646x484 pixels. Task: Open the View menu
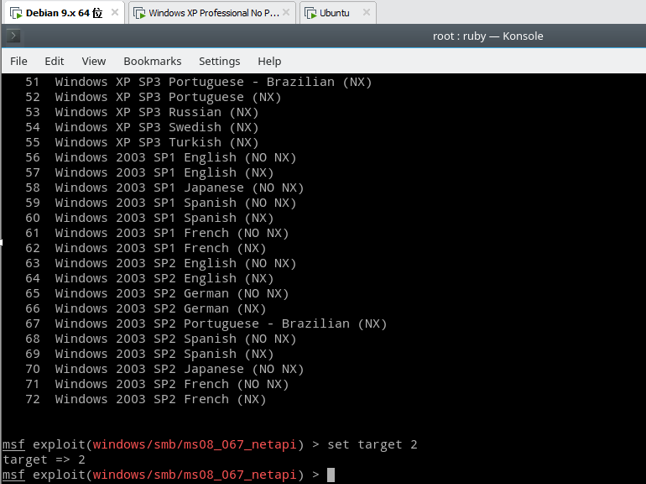pyautogui.click(x=94, y=61)
